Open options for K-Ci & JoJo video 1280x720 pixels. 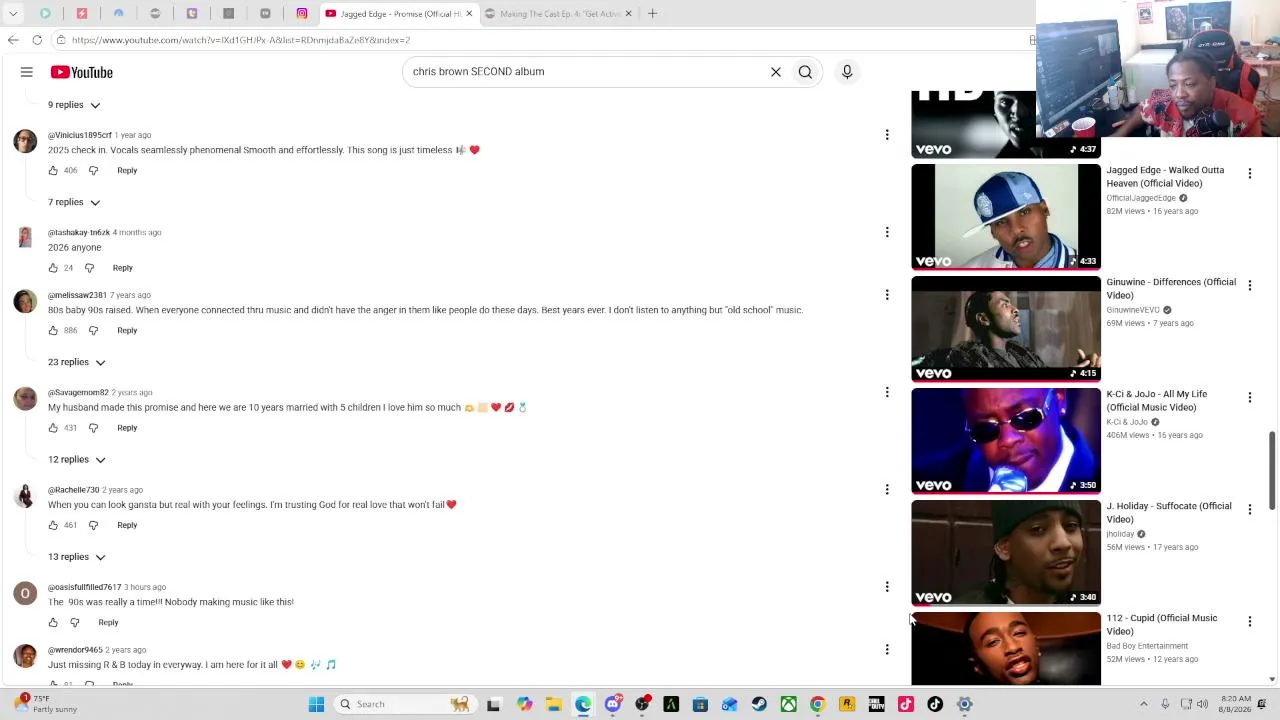click(x=1249, y=398)
